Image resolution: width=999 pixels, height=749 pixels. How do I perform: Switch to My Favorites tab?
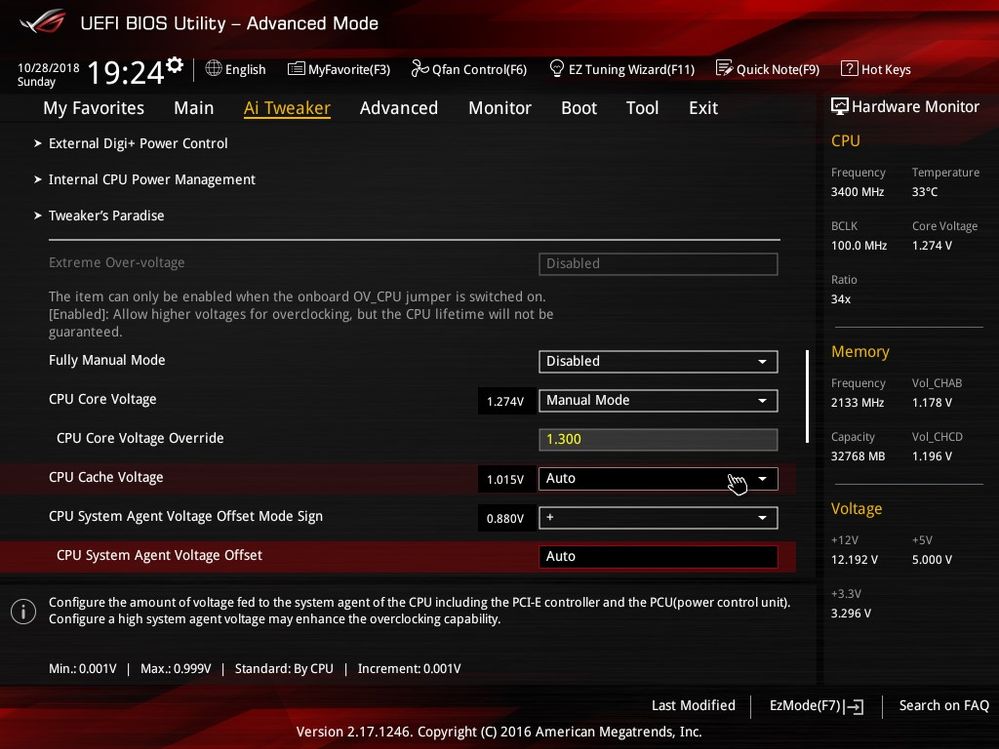pos(94,108)
